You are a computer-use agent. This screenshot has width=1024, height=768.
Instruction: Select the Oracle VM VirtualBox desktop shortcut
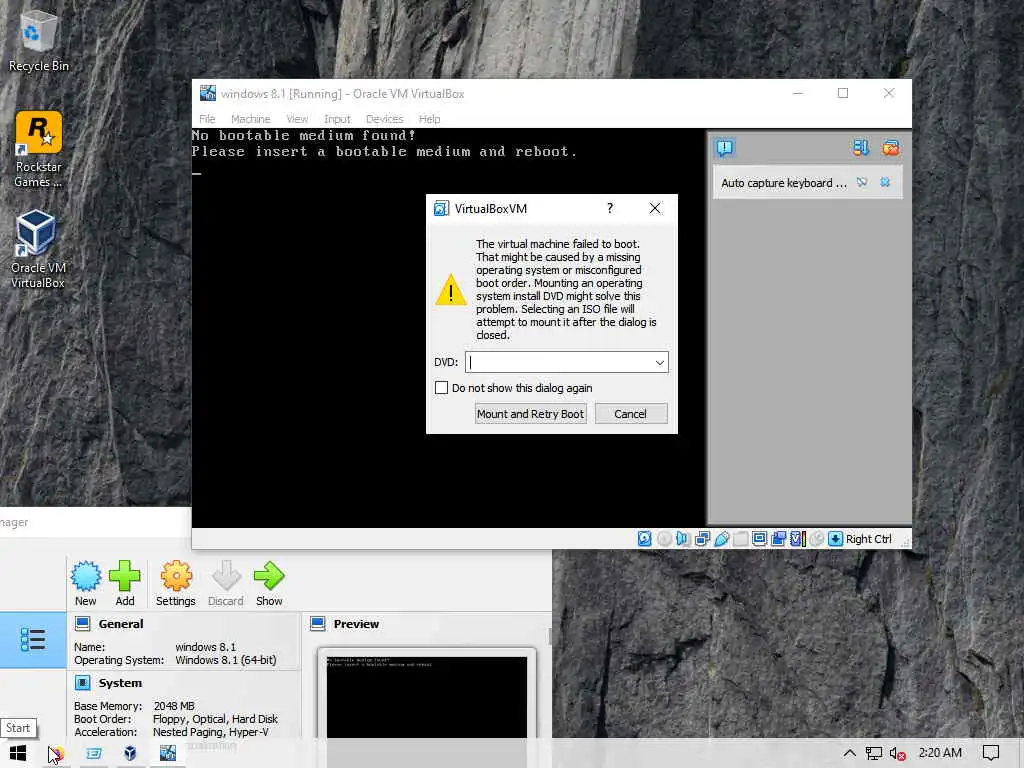point(38,249)
